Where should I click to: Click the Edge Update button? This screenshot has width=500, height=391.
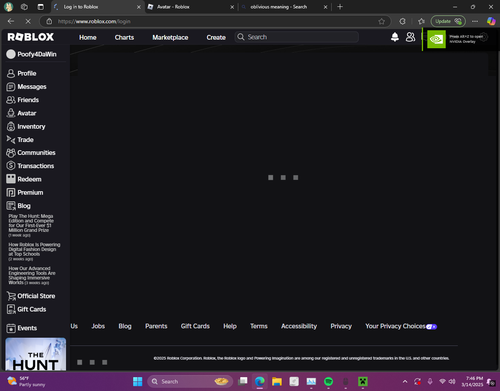tap(448, 21)
